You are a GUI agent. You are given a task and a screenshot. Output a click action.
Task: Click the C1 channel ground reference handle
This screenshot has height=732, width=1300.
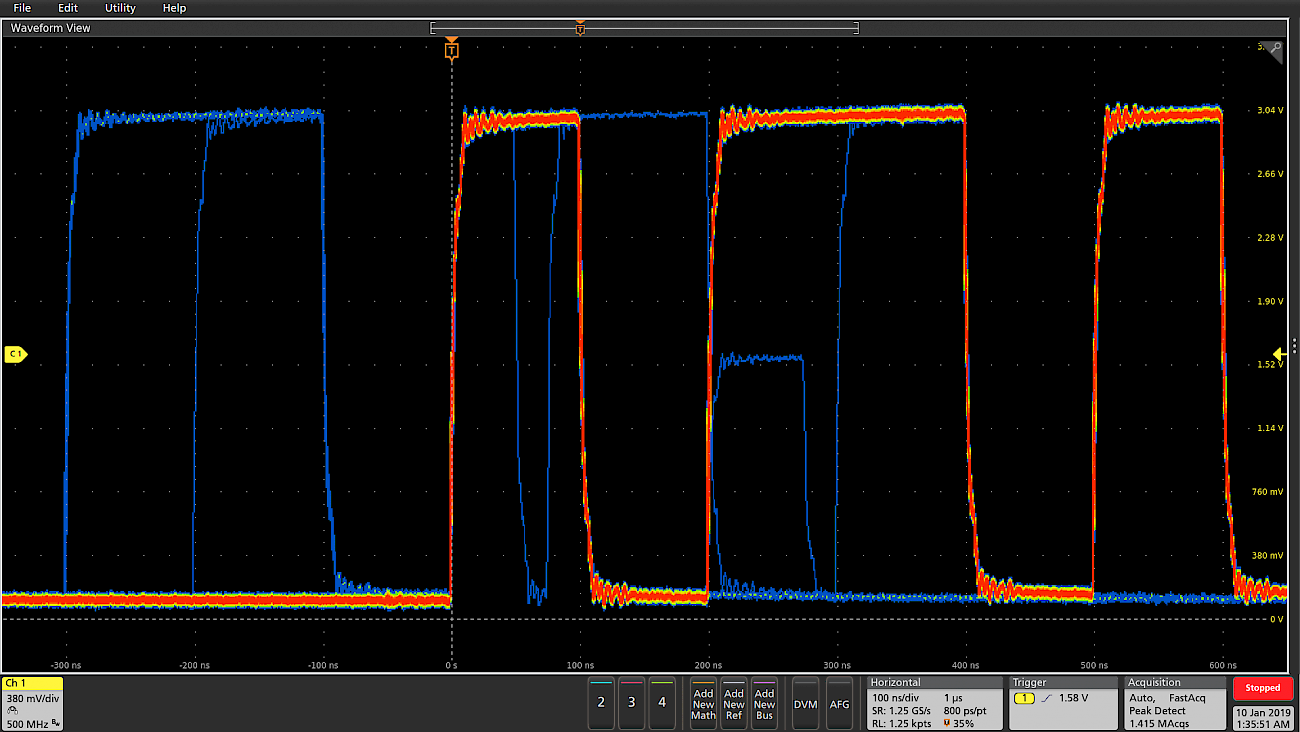[x=15, y=354]
